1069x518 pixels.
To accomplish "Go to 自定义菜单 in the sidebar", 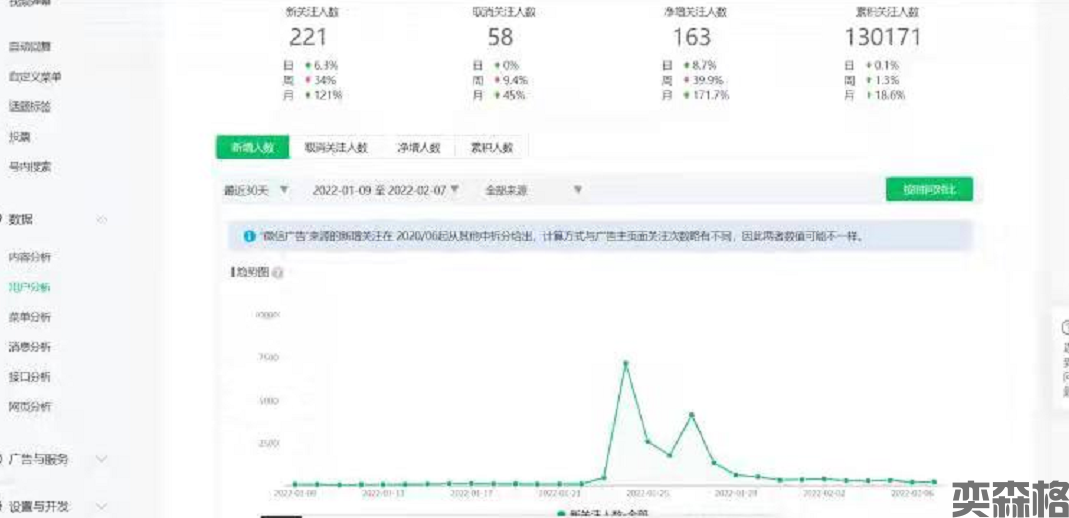I will pyautogui.click(x=35, y=77).
